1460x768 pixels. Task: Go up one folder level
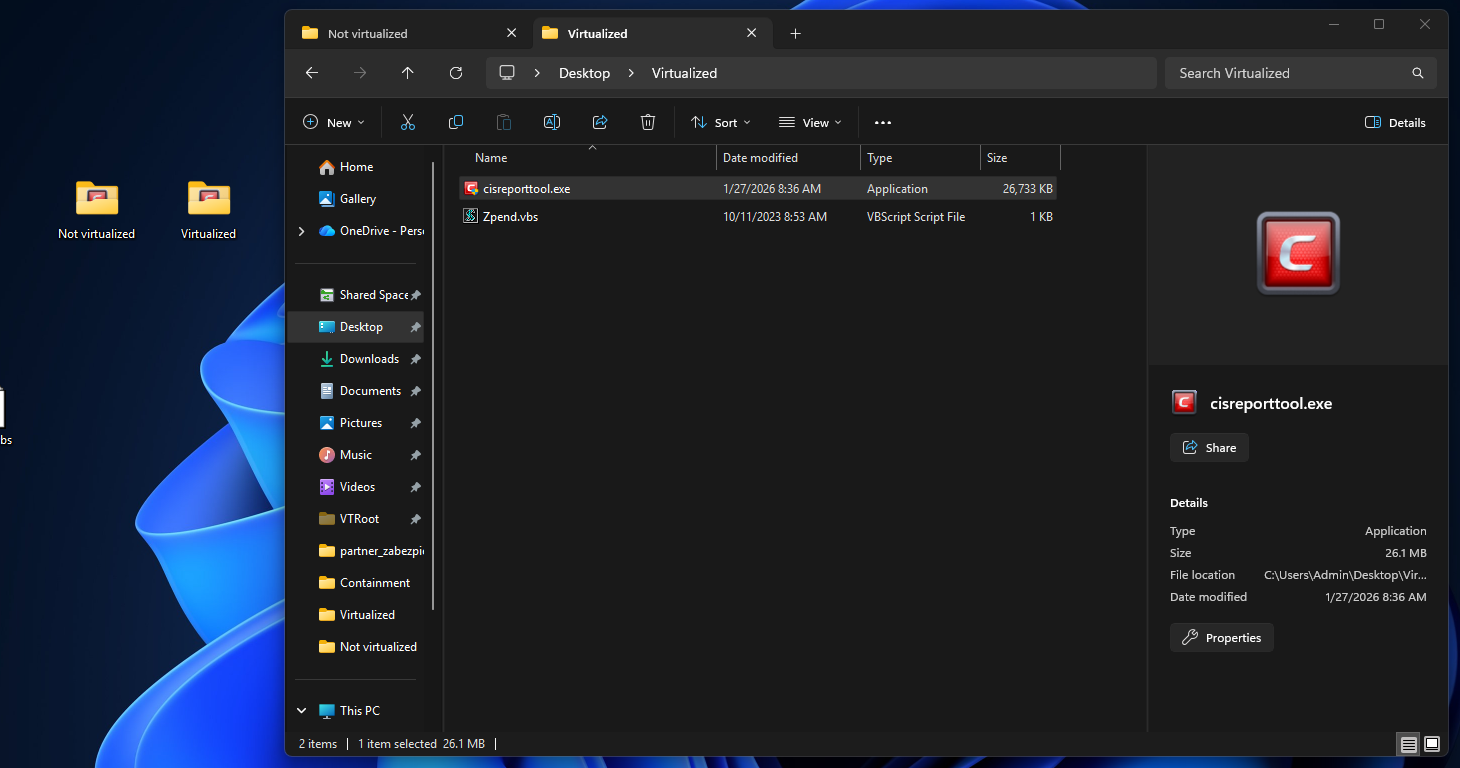pos(407,73)
